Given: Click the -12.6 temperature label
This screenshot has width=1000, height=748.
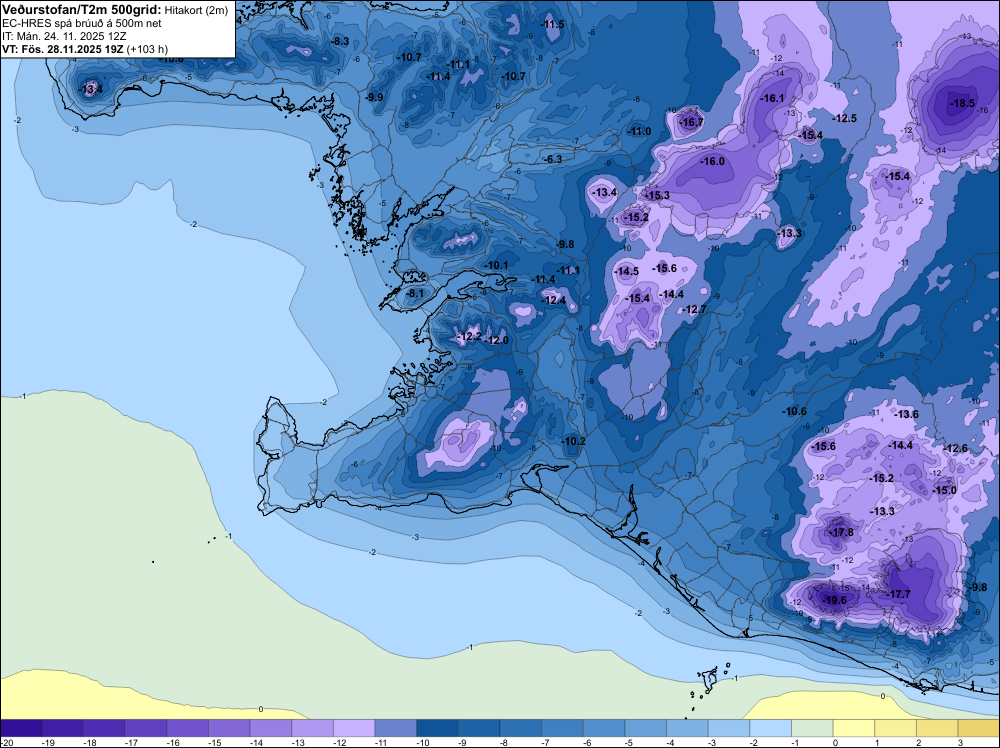Looking at the screenshot, I should (x=955, y=448).
